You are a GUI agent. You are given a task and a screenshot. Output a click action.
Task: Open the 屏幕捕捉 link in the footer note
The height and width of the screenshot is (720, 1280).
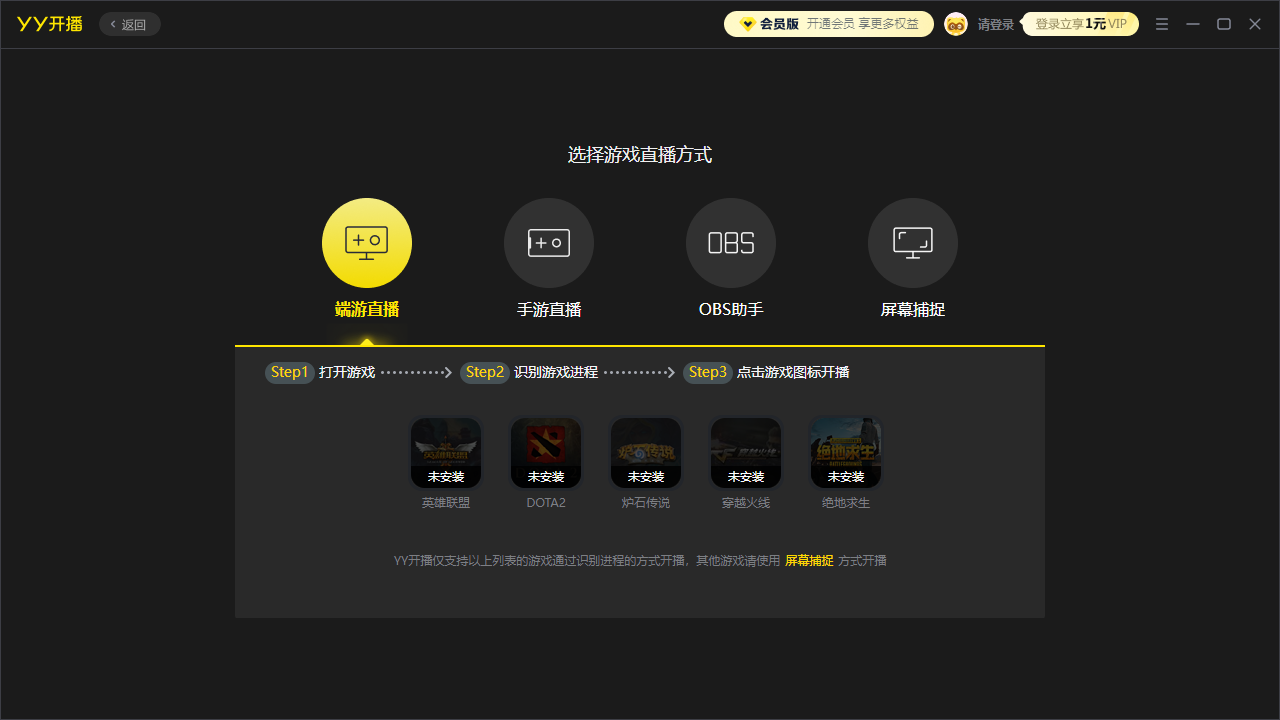[809, 561]
